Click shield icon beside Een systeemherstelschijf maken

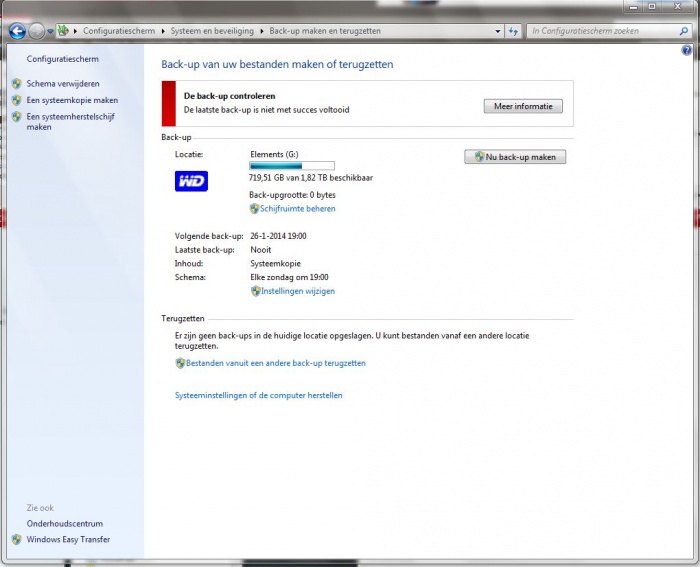17,117
